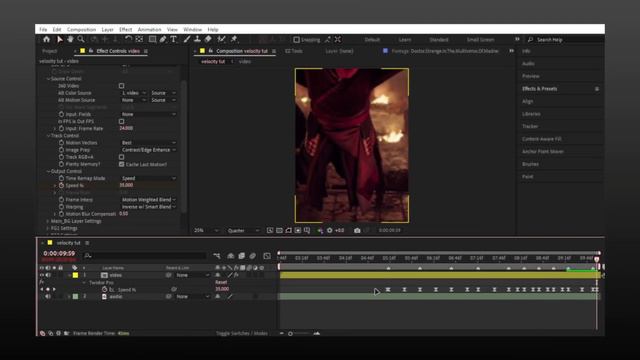The width and height of the screenshot is (640, 360).
Task: Click the timeline graph editor icon
Action: coord(267,256)
